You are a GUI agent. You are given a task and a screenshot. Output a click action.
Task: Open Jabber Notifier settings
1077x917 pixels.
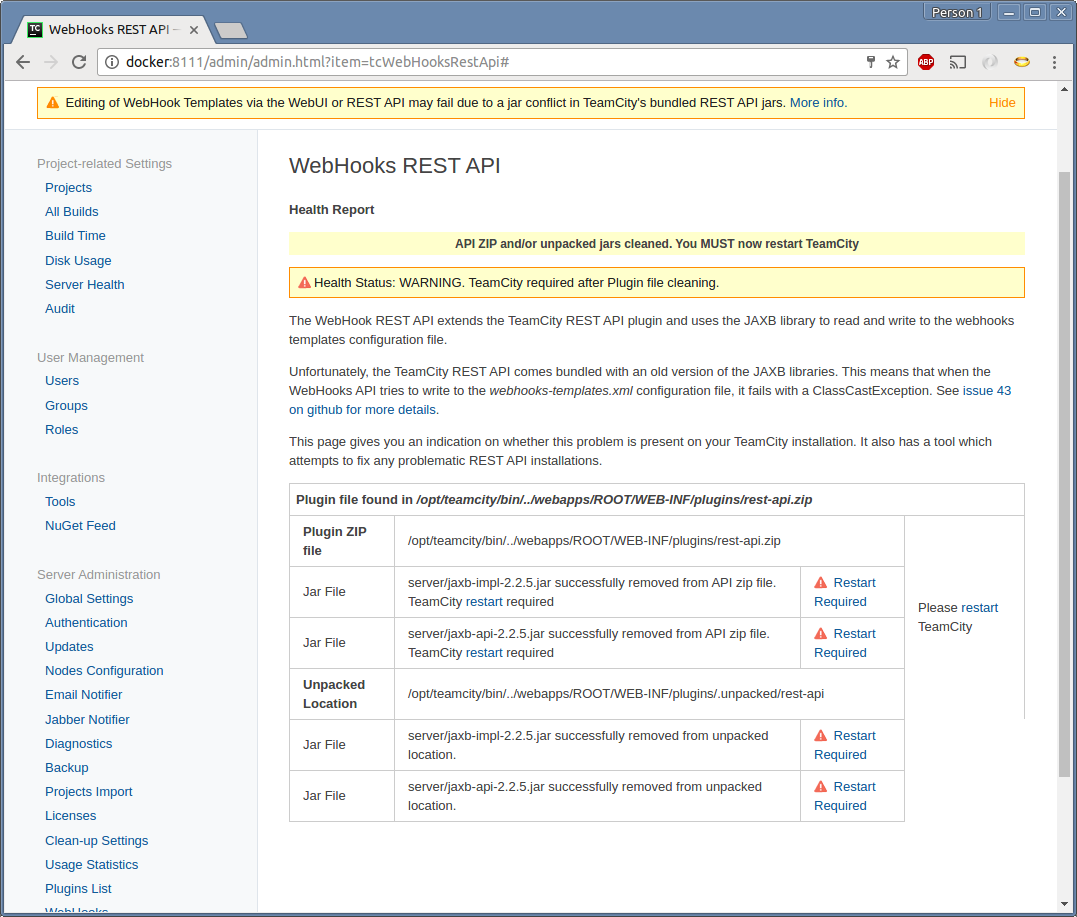point(87,719)
